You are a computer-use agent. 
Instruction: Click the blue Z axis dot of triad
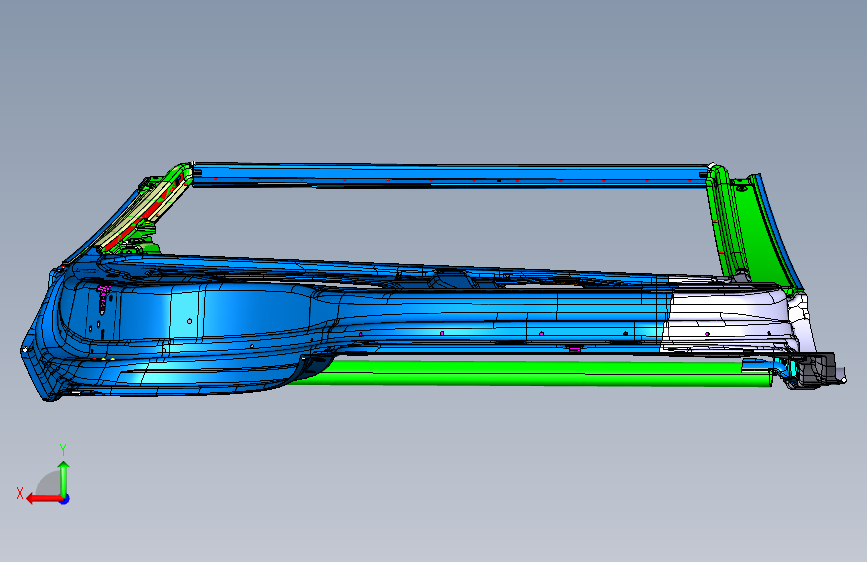65,499
